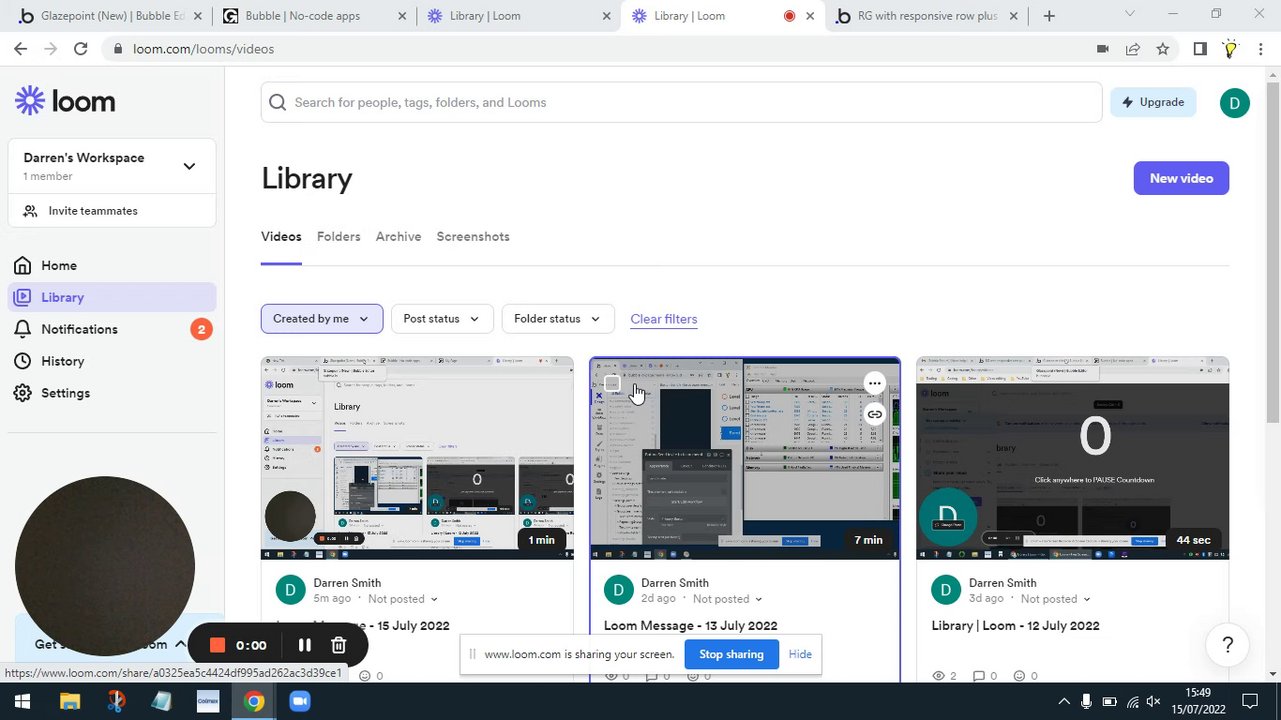The image size is (1281, 720).
Task: Select the checkbox on the 7 min video thumbnail
Action: [x=612, y=383]
